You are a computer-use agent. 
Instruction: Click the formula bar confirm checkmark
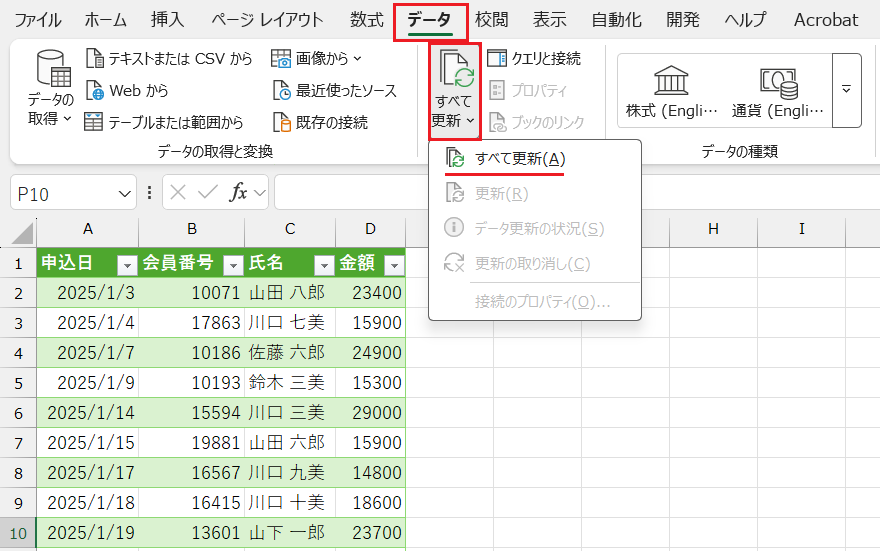[208, 192]
